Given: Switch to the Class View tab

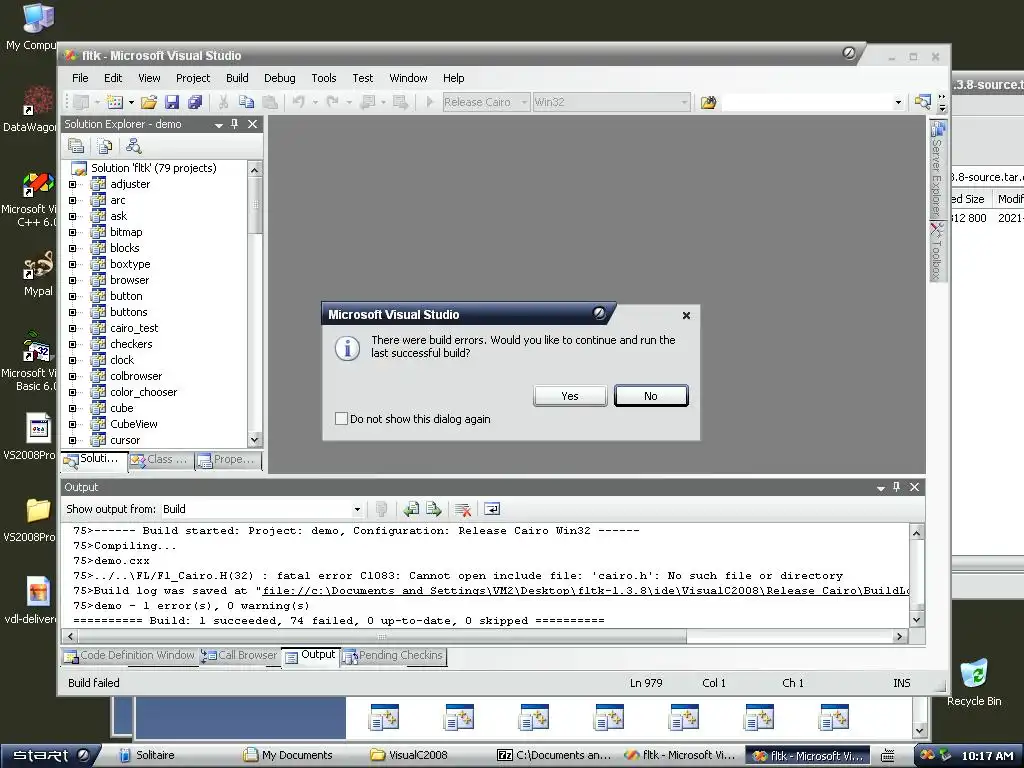Looking at the screenshot, I should pos(161,460).
